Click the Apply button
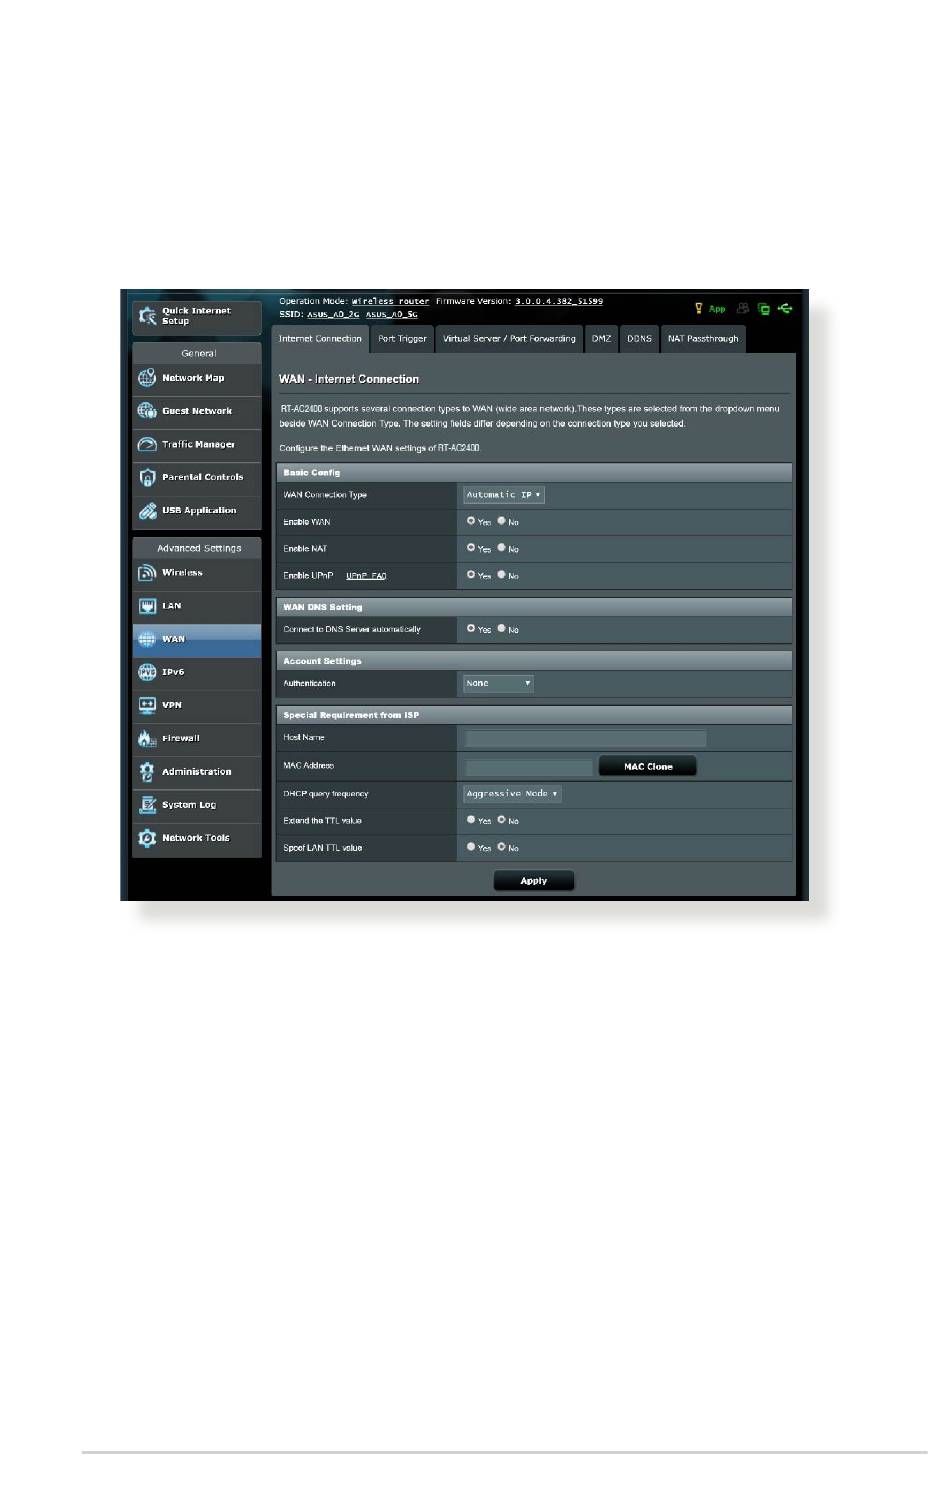Image resolution: width=950 pixels, height=1485 pixels. tap(534, 881)
